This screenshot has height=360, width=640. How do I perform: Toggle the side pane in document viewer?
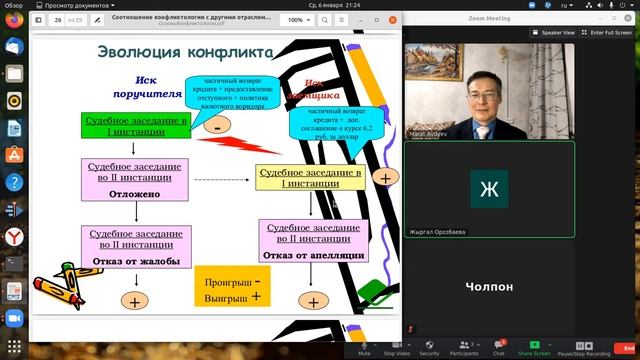coord(38,20)
